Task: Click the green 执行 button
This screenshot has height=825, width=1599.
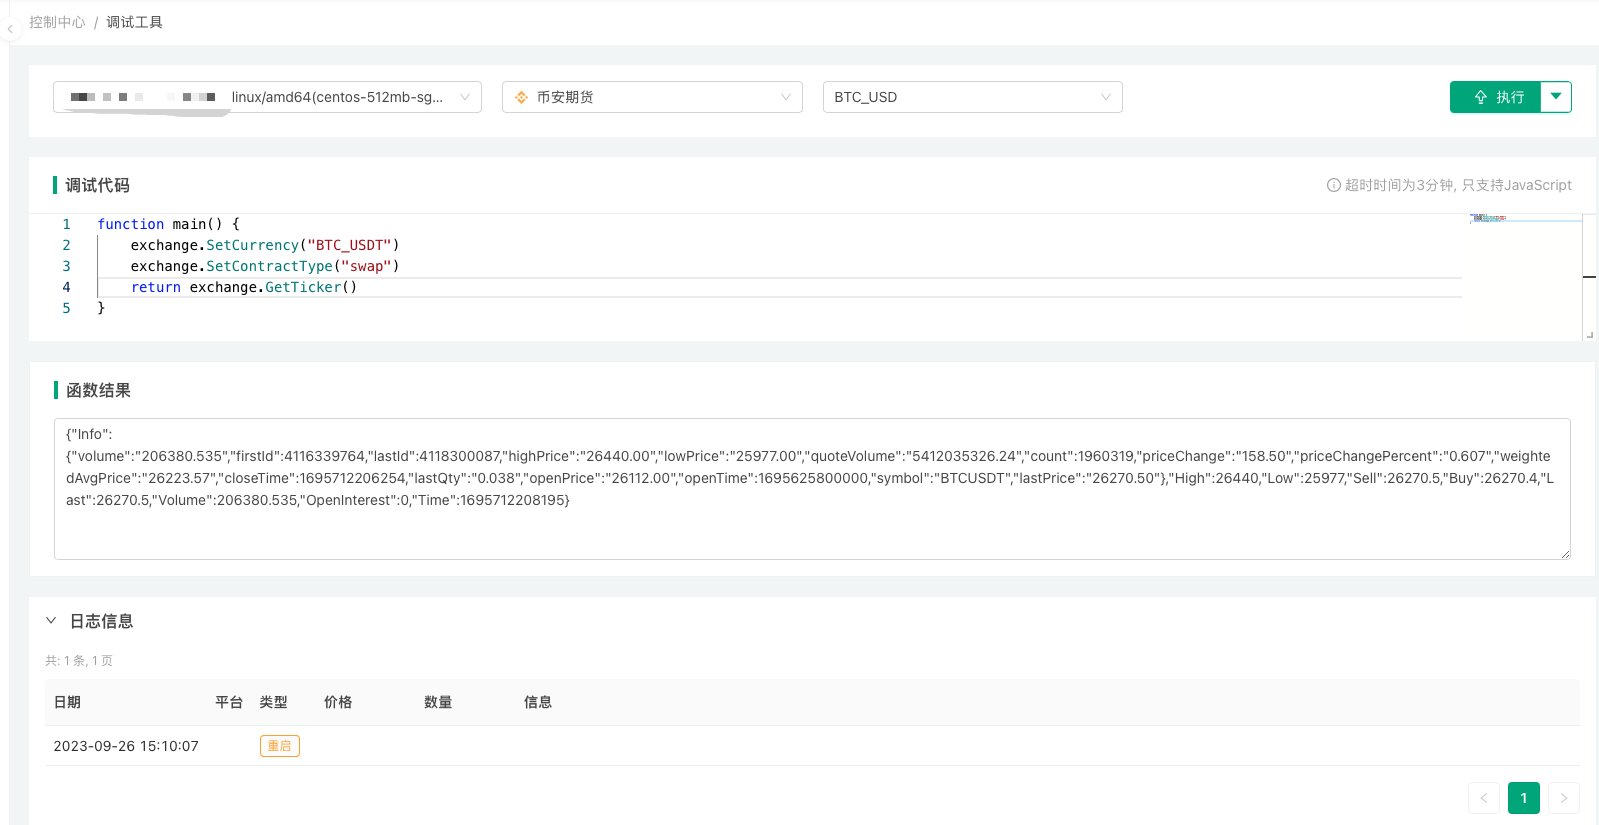Action: coord(1496,97)
